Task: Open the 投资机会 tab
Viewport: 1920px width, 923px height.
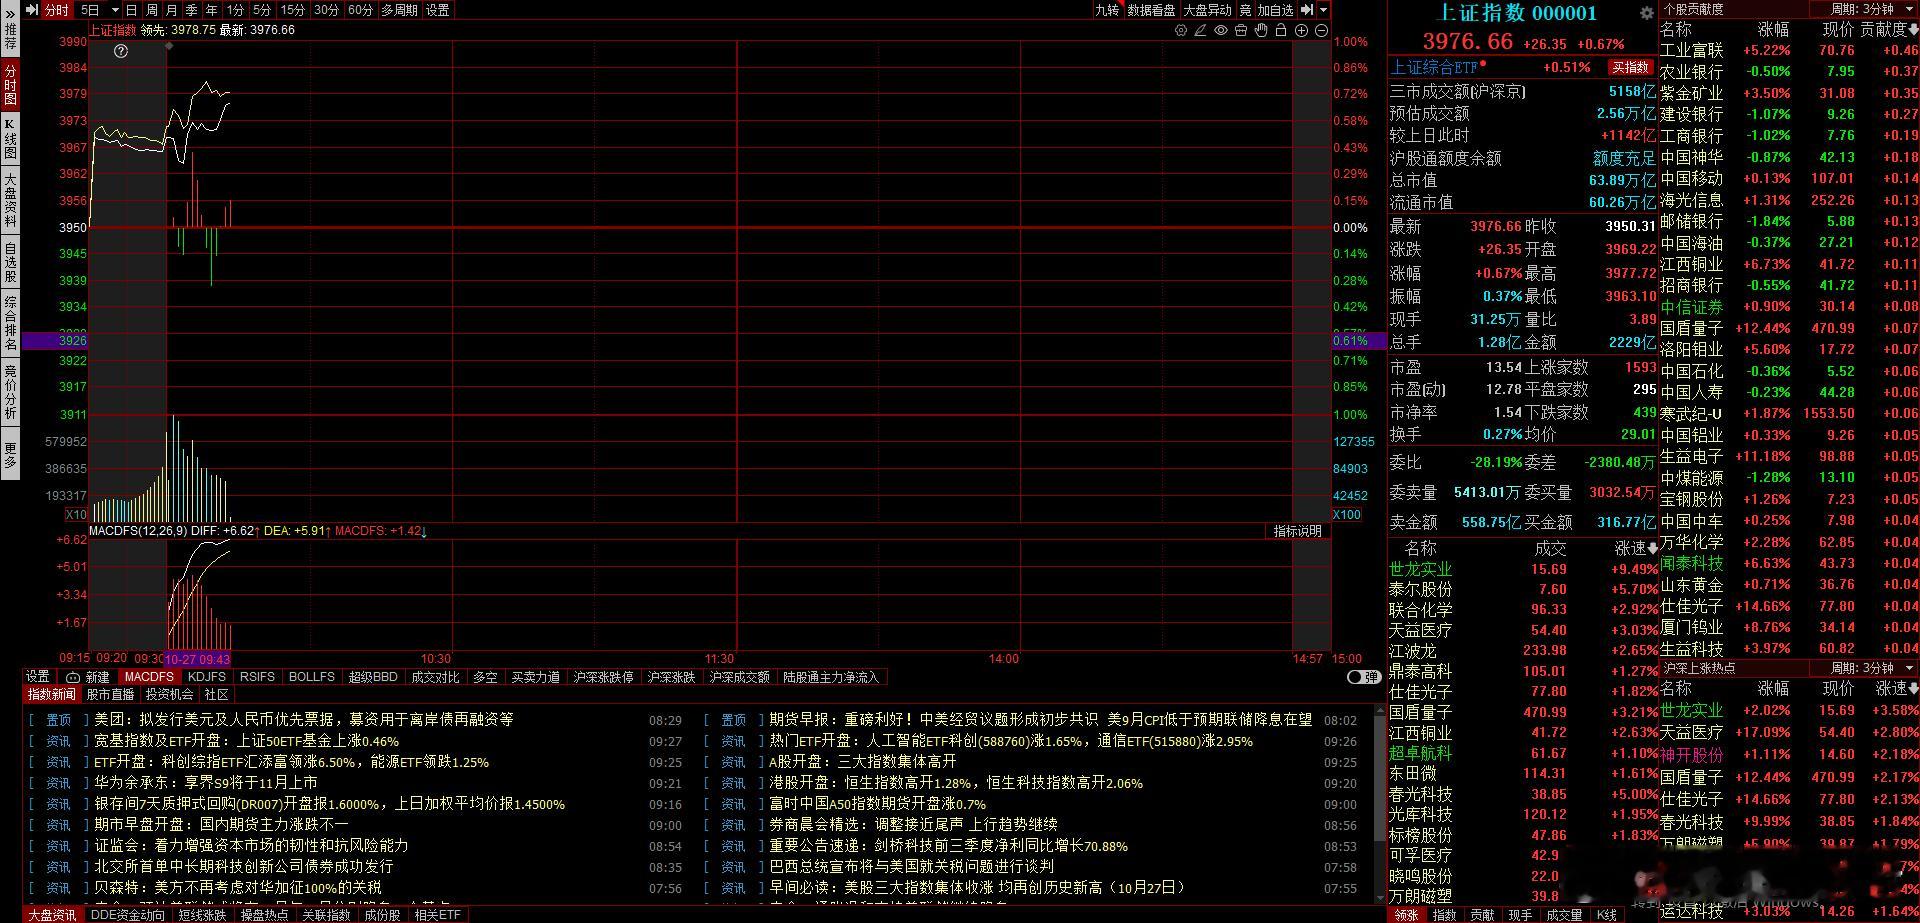Action: pyautogui.click(x=169, y=694)
